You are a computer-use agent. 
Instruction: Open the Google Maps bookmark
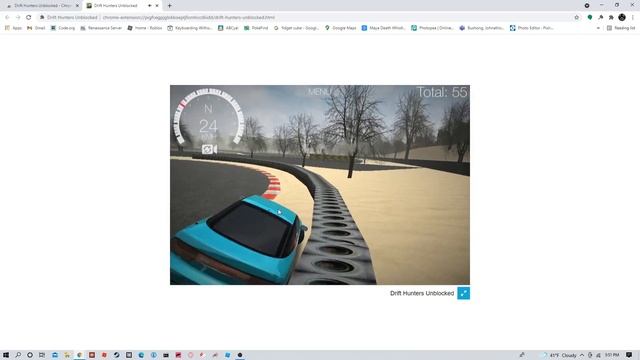340,28
